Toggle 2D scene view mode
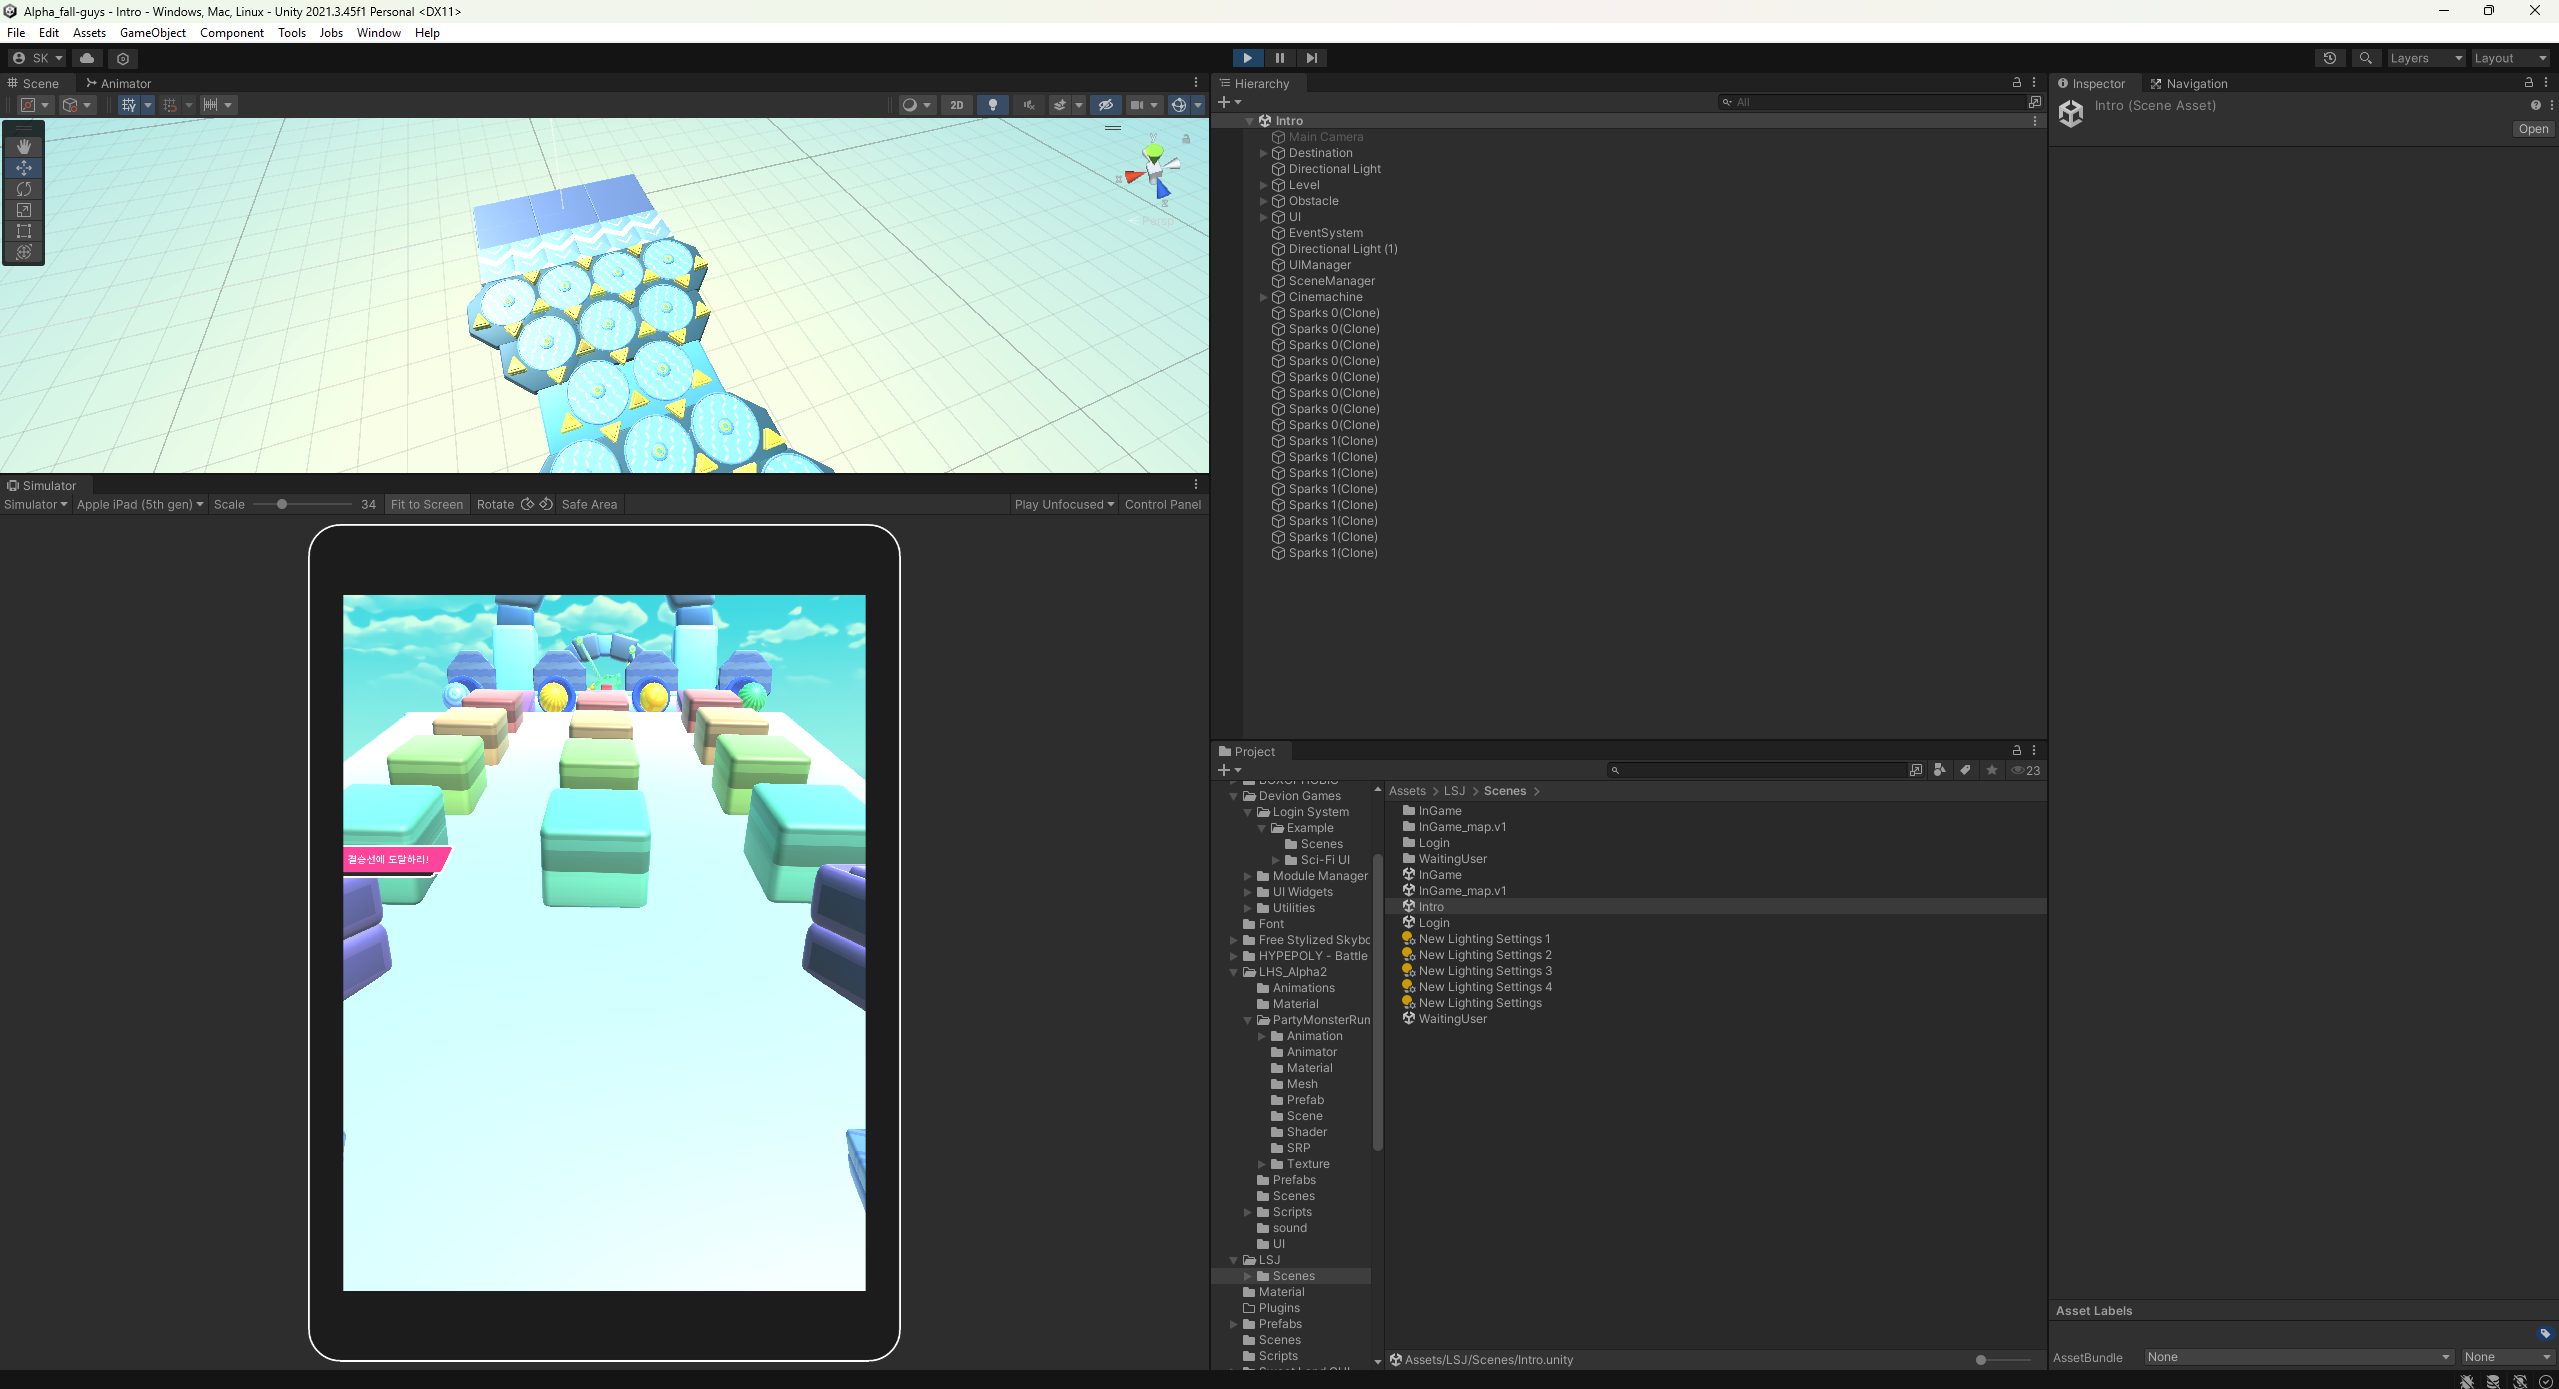The width and height of the screenshot is (2559, 1389). [x=956, y=105]
